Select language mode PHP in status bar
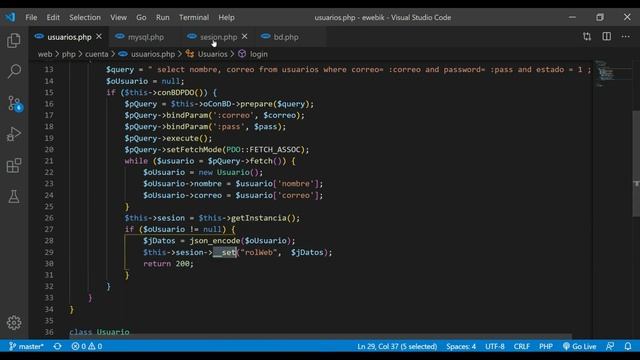640x360 pixels. tap(546, 347)
